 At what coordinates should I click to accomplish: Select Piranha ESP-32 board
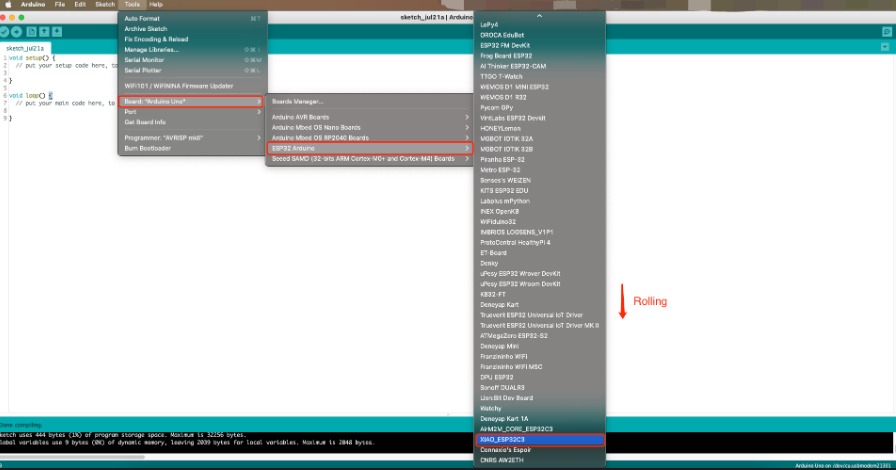pos(539,160)
